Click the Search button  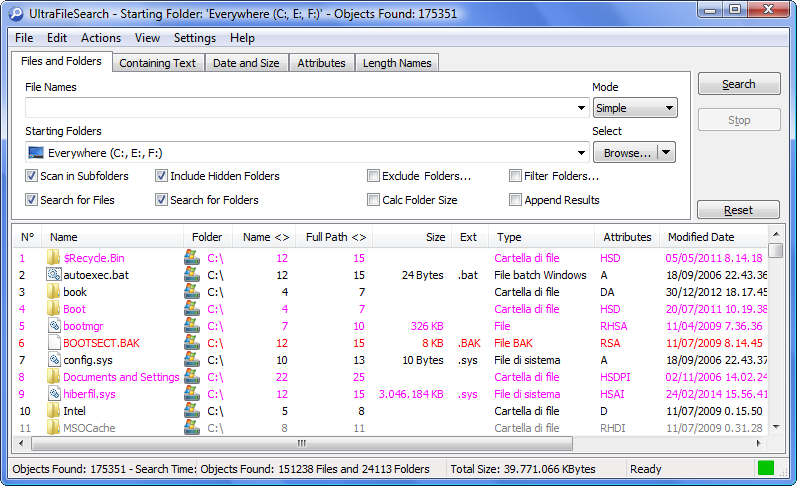(739, 84)
